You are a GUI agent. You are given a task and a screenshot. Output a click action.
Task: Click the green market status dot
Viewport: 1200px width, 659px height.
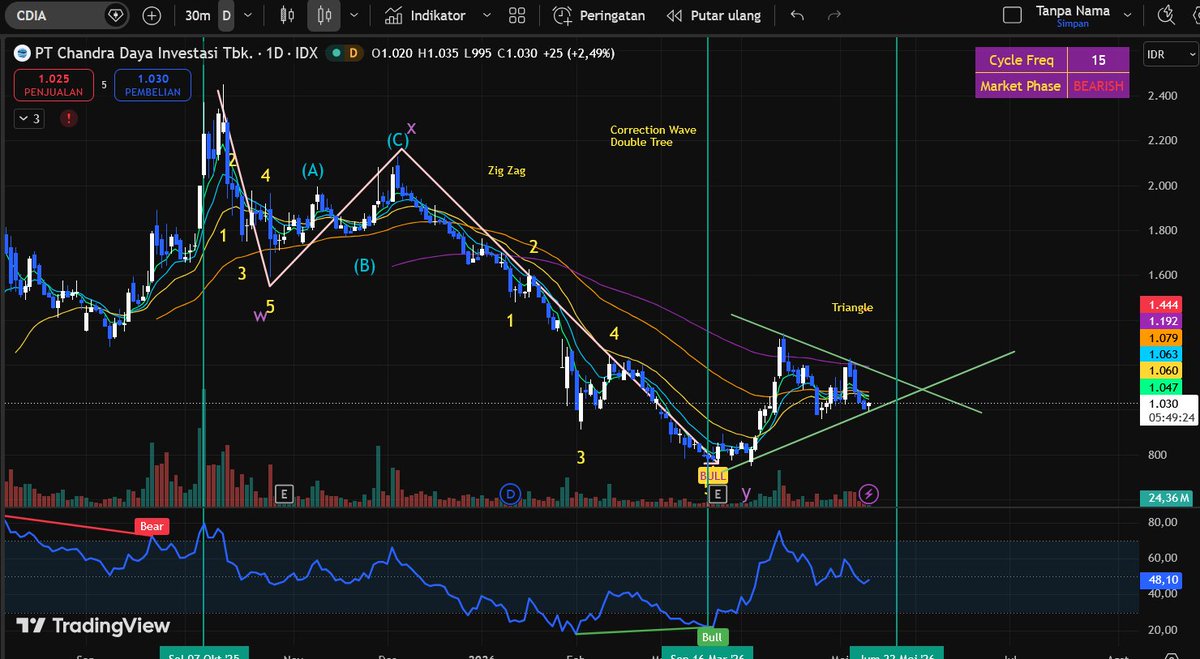tap(338, 53)
